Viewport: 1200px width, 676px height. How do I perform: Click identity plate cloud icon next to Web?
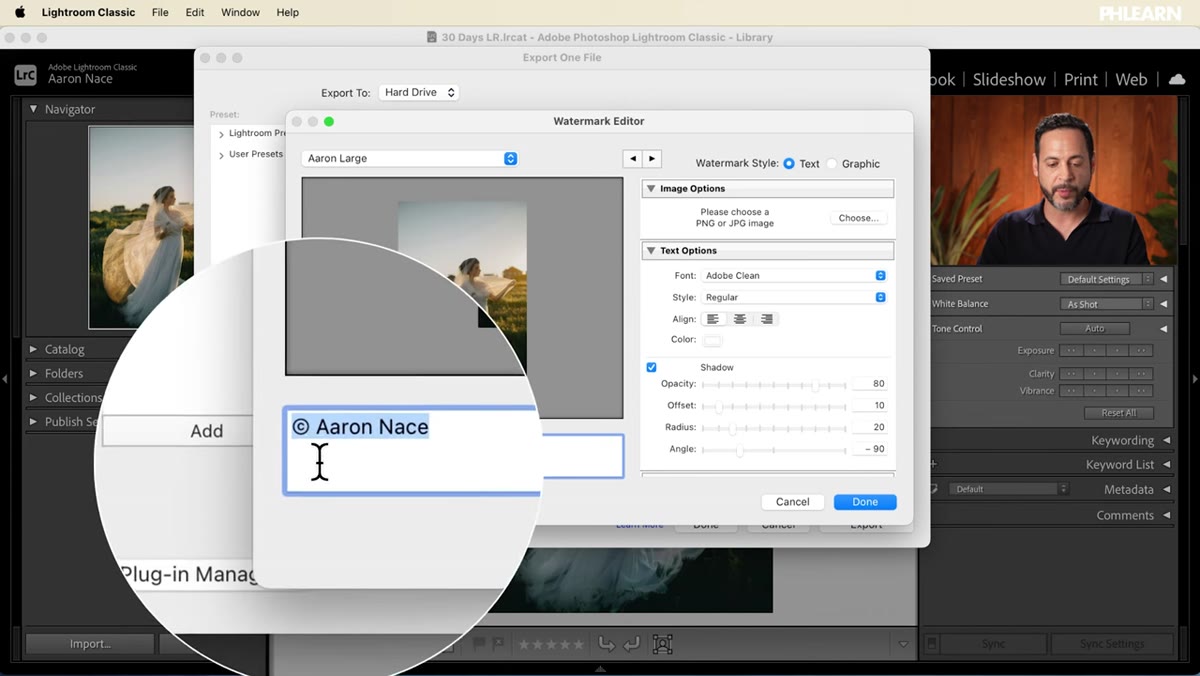coord(1175,79)
